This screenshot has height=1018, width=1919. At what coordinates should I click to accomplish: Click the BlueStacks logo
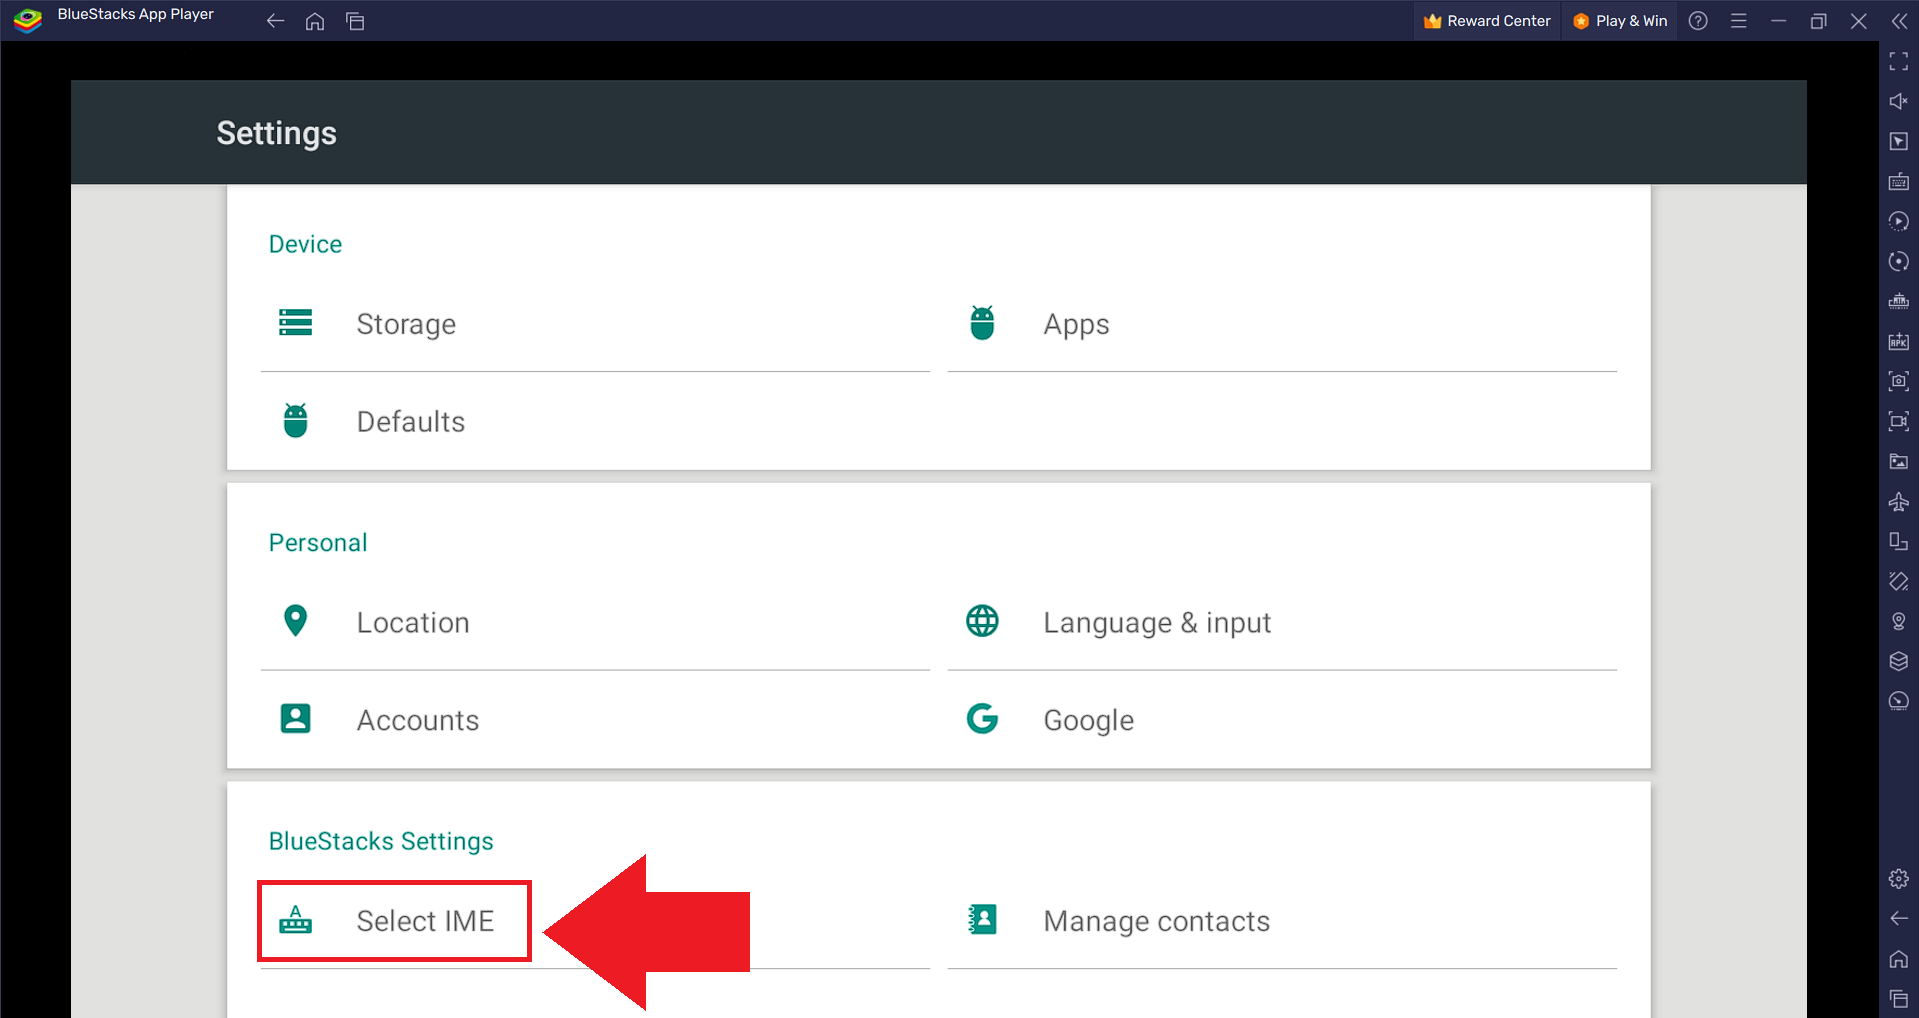tap(28, 20)
